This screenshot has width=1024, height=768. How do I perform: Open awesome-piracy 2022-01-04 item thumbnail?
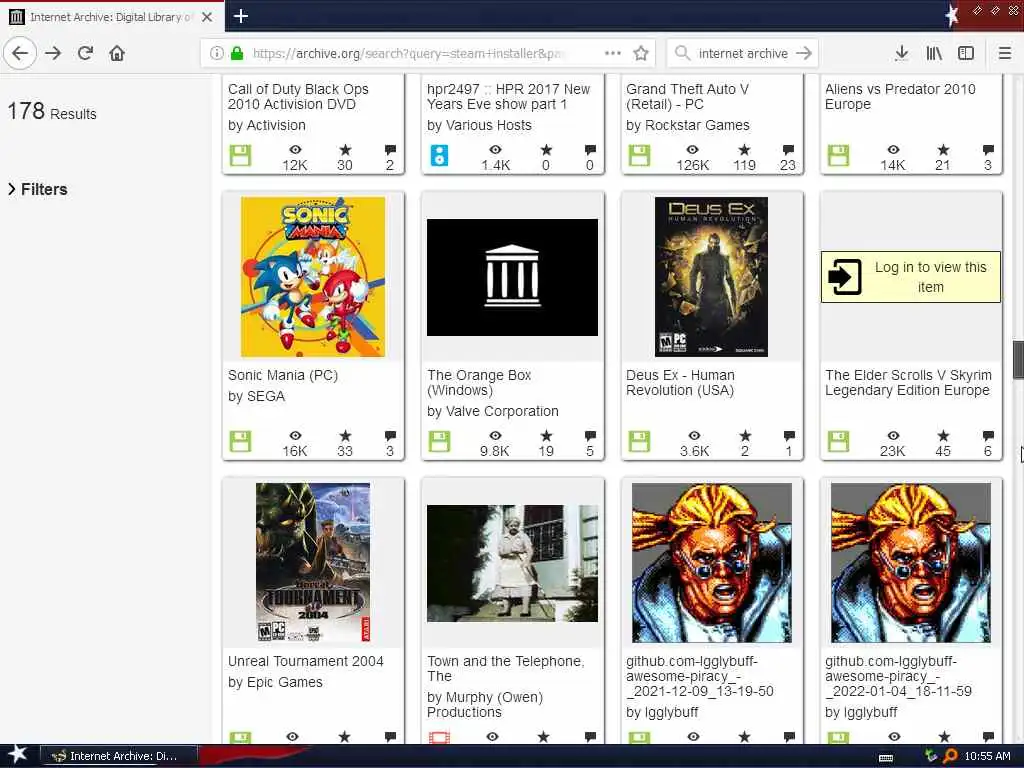click(910, 563)
